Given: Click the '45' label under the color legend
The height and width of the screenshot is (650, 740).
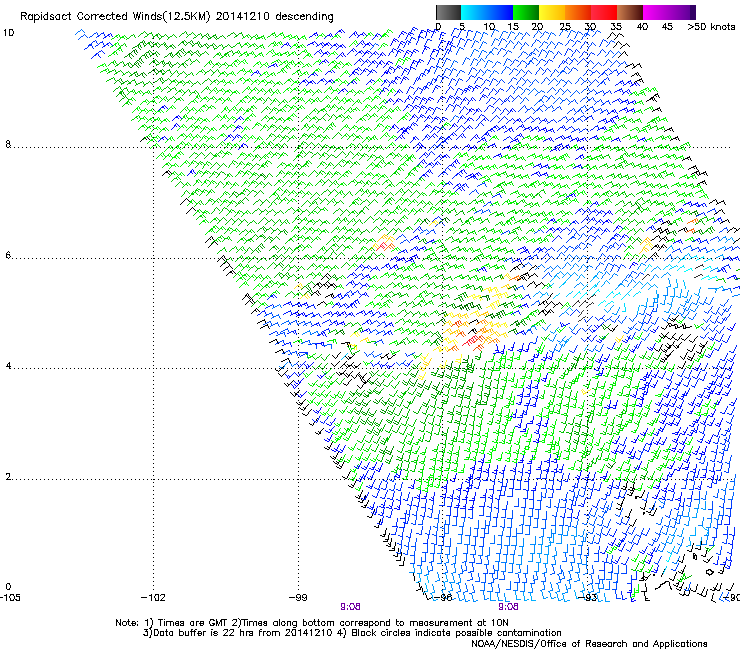Looking at the screenshot, I should [x=667, y=26].
